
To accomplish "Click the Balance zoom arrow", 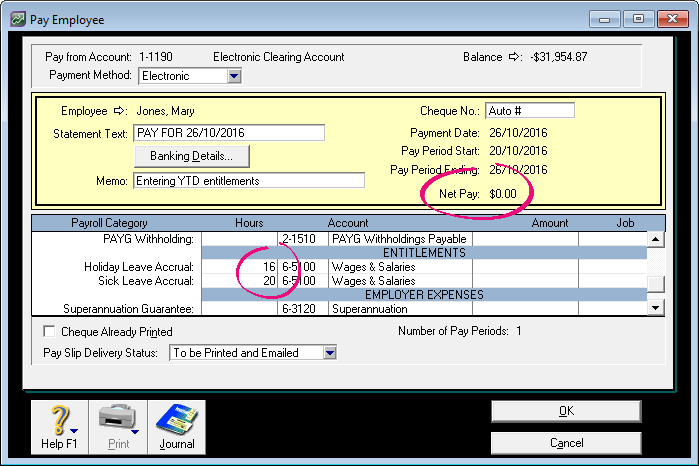I will point(516,57).
